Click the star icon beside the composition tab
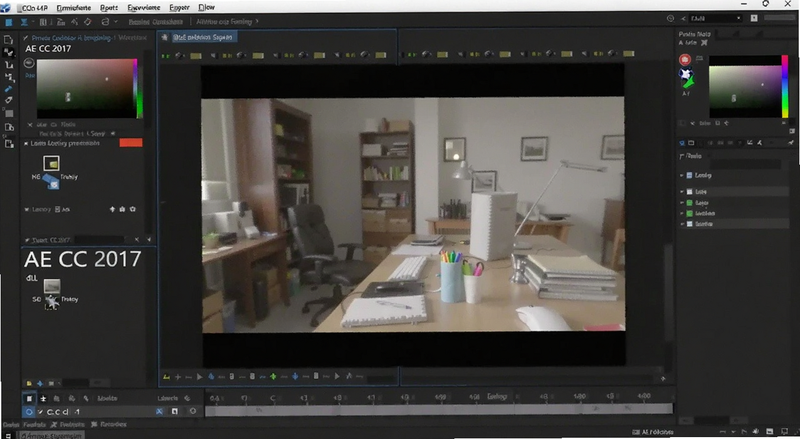This screenshot has width=800, height=439. click(x=165, y=37)
